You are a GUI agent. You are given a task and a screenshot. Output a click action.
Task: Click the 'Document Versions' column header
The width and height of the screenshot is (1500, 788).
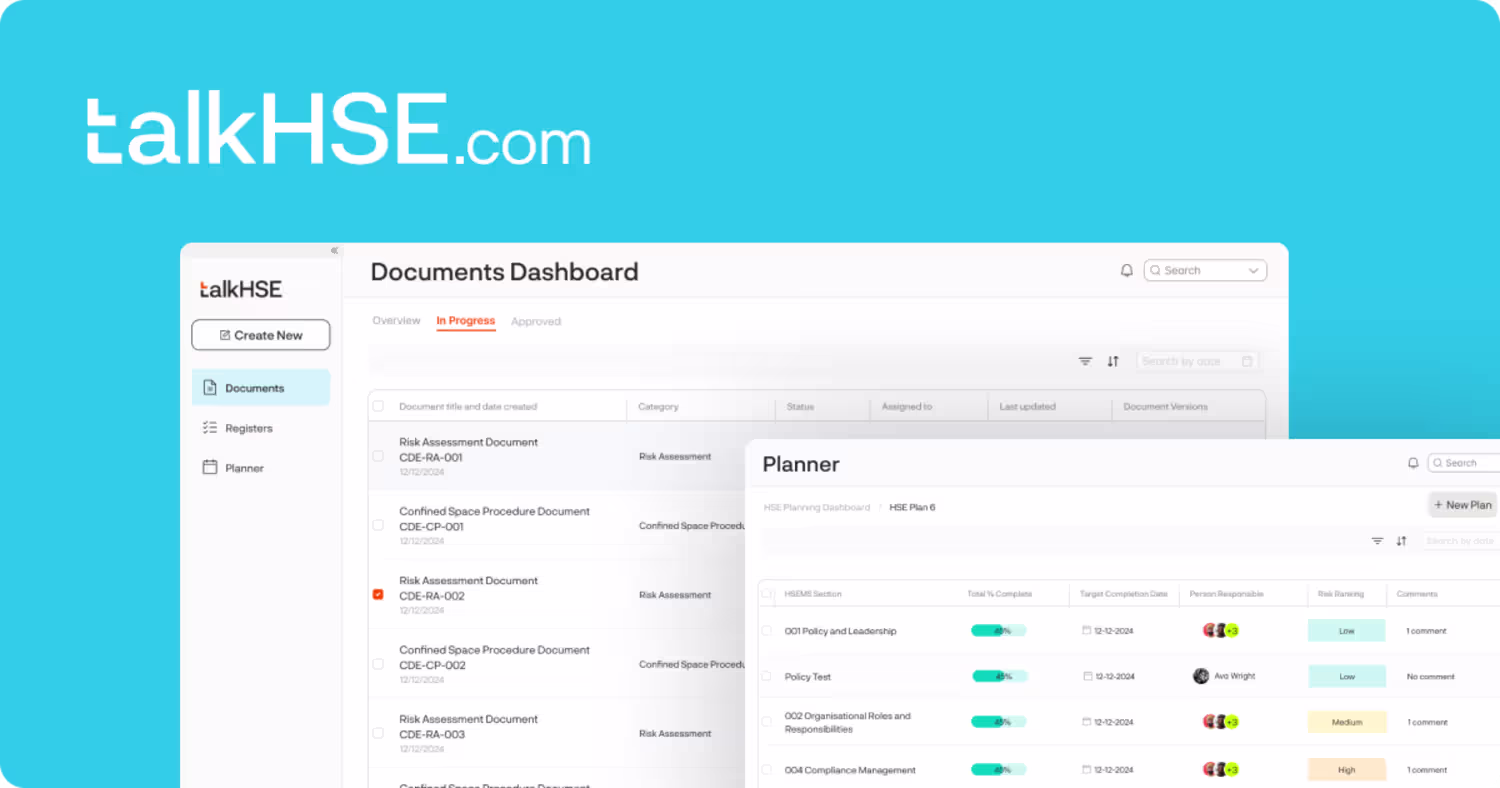click(1165, 407)
